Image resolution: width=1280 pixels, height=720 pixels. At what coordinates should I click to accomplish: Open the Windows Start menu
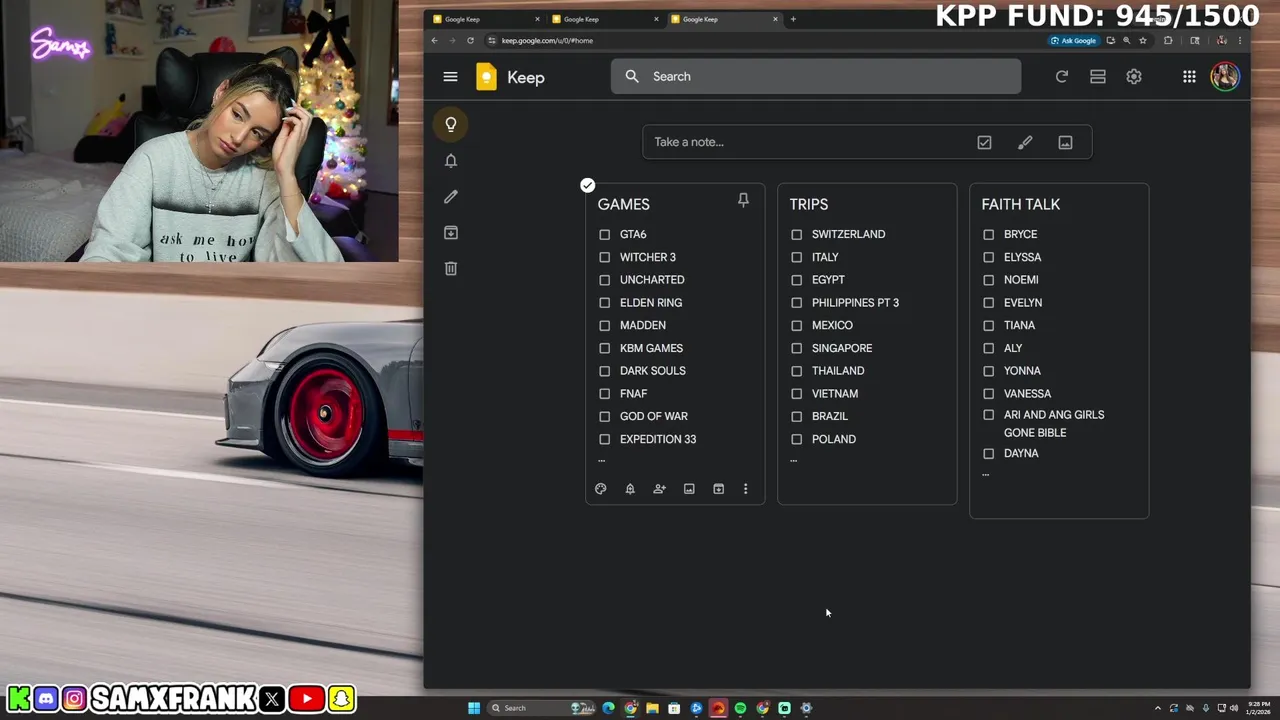[474, 708]
